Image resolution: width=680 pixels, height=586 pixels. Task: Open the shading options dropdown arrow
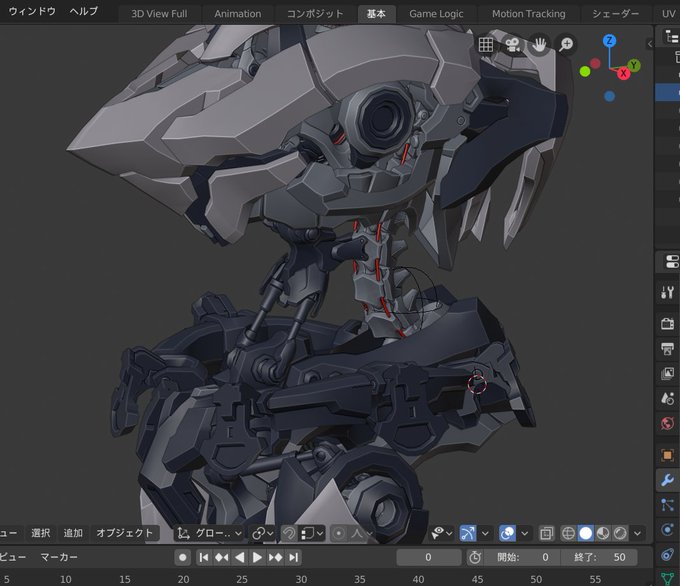pos(638,533)
